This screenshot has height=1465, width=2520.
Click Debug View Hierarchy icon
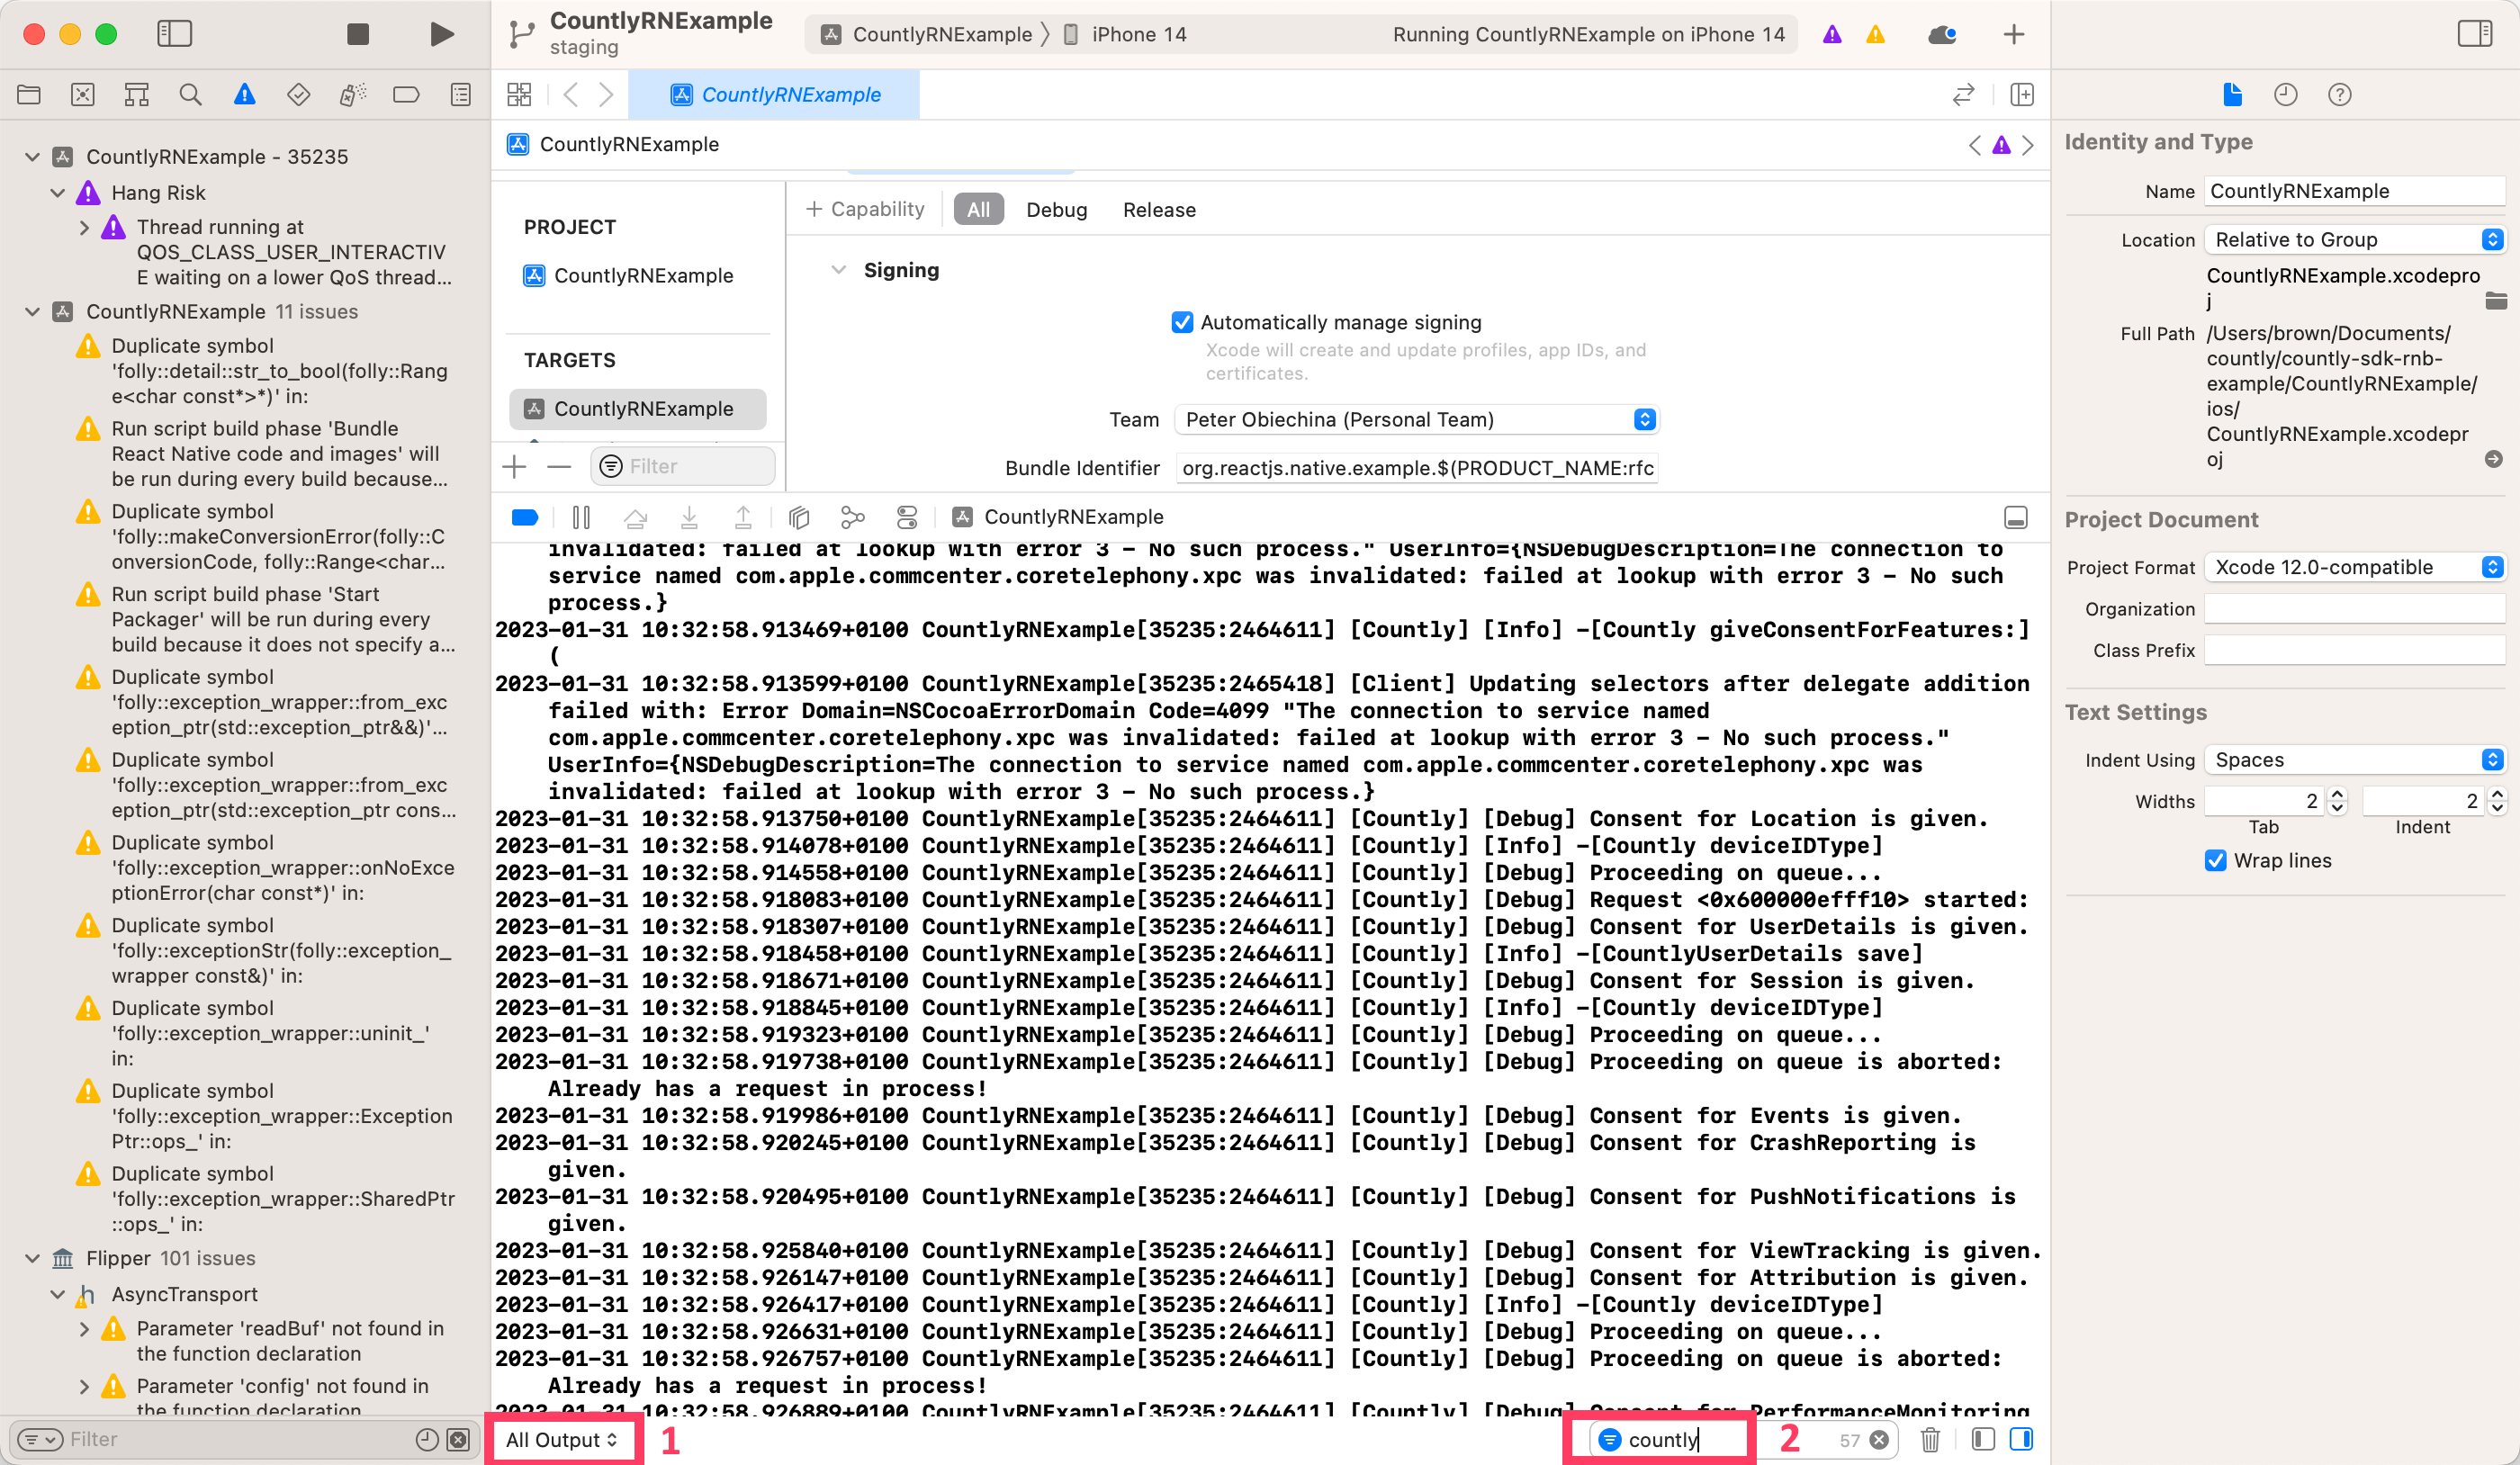click(x=798, y=517)
